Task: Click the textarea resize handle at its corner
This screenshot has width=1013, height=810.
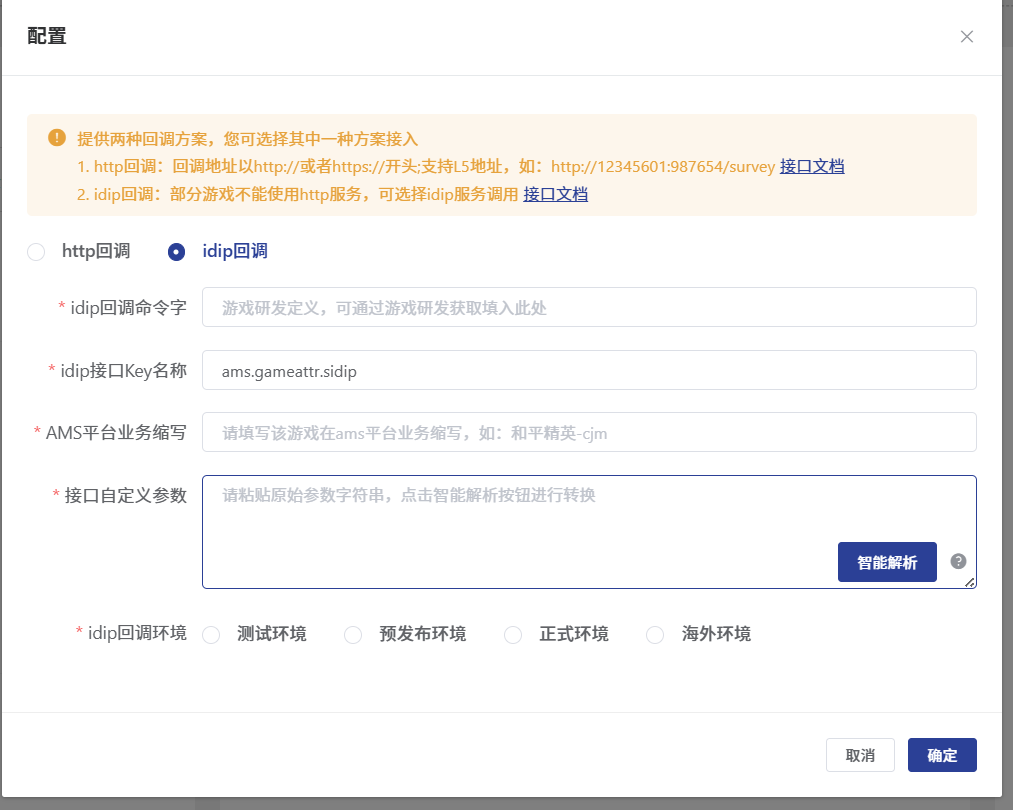Action: tap(969, 582)
